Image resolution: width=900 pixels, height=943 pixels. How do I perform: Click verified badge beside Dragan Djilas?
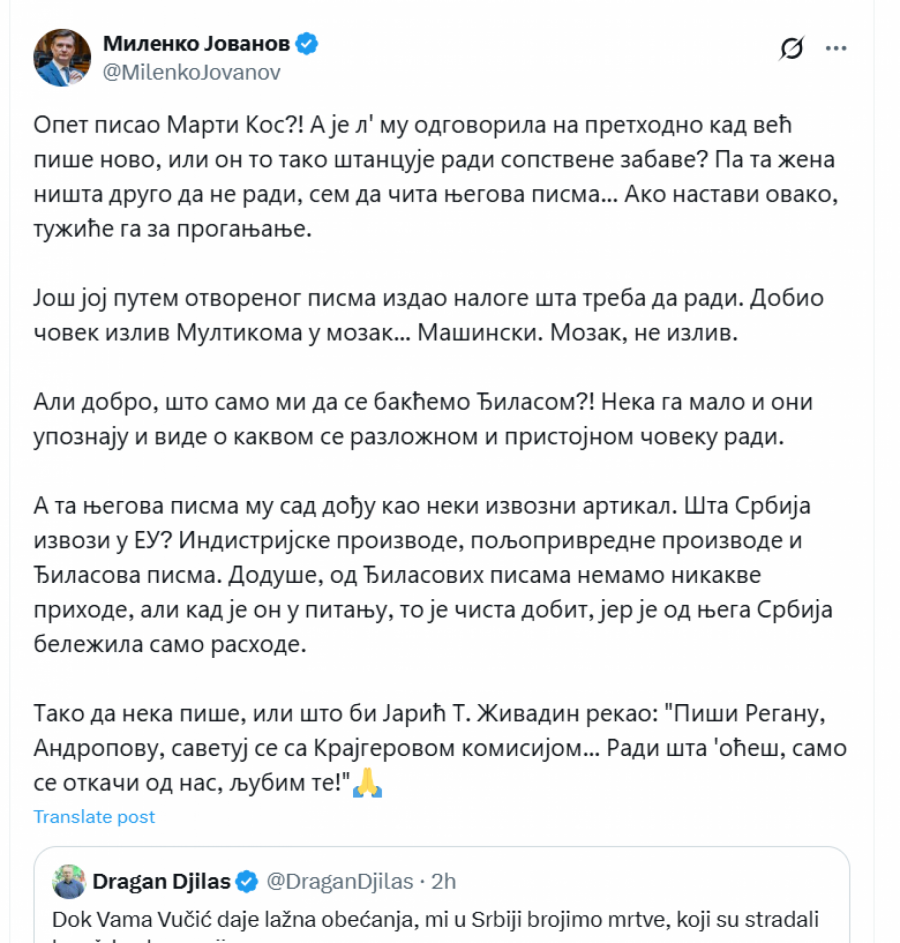coord(247,881)
